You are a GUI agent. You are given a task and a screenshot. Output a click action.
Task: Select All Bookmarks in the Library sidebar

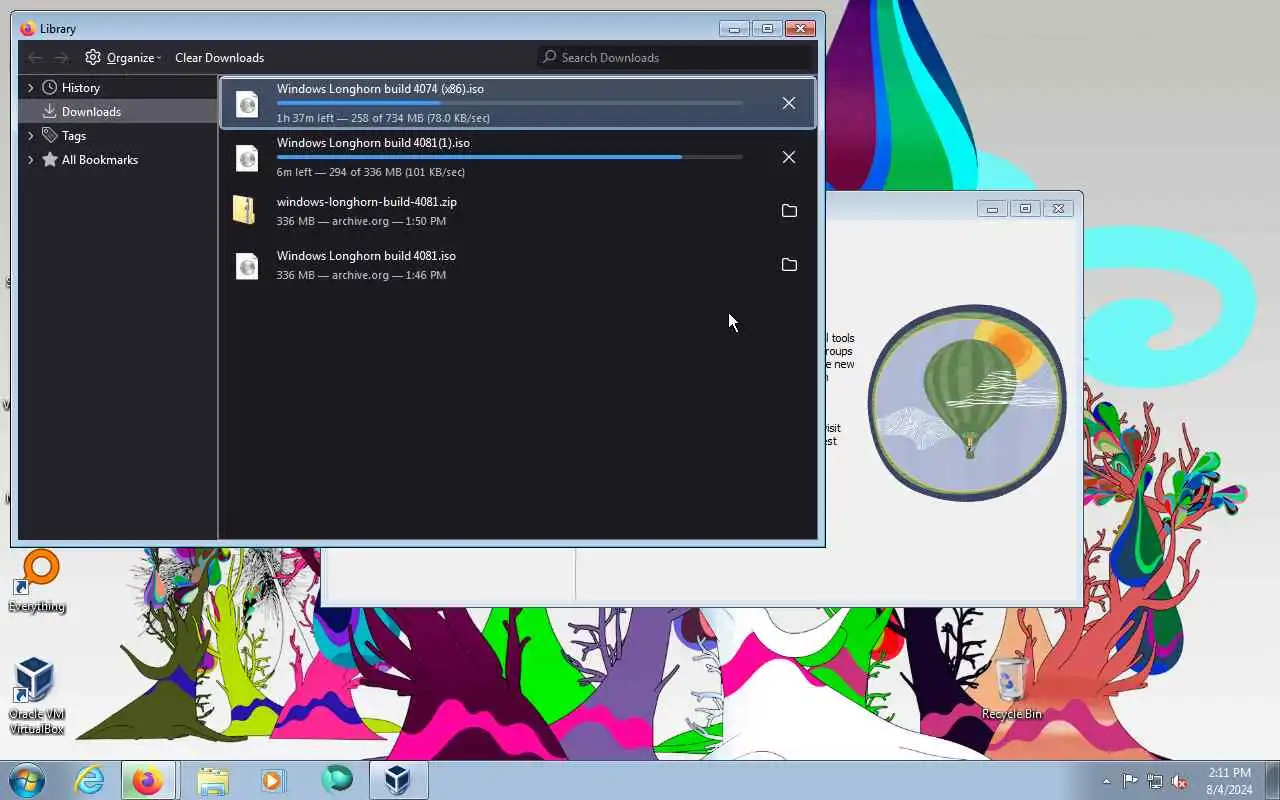(x=118, y=159)
